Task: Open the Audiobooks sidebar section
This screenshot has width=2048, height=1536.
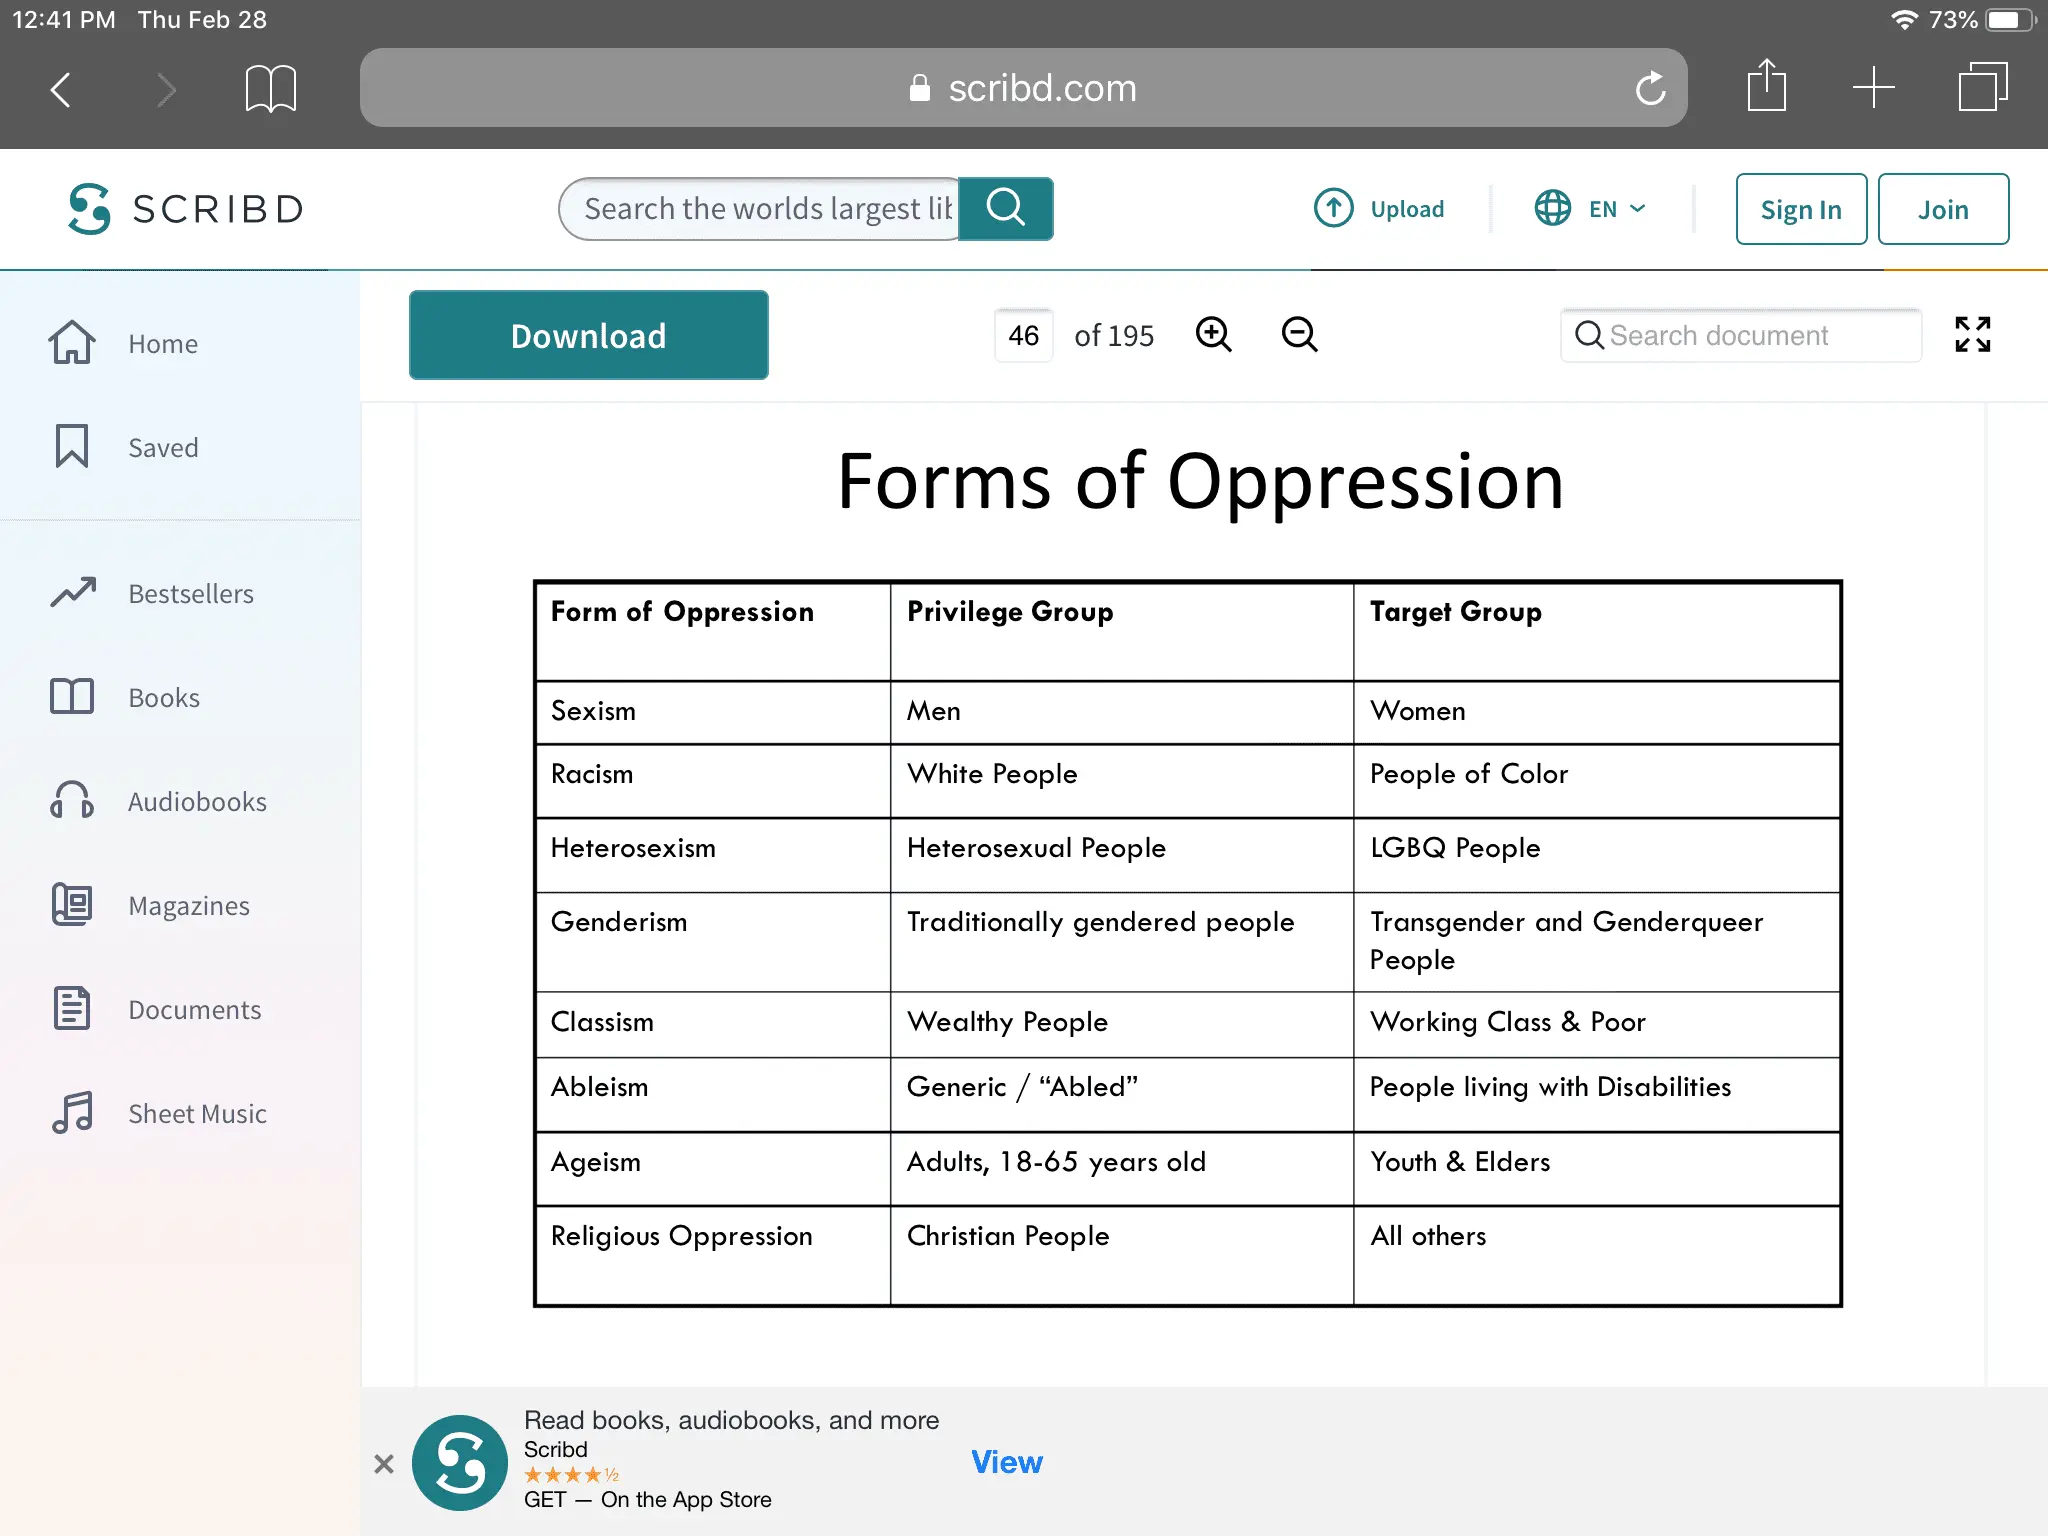Action: point(197,801)
